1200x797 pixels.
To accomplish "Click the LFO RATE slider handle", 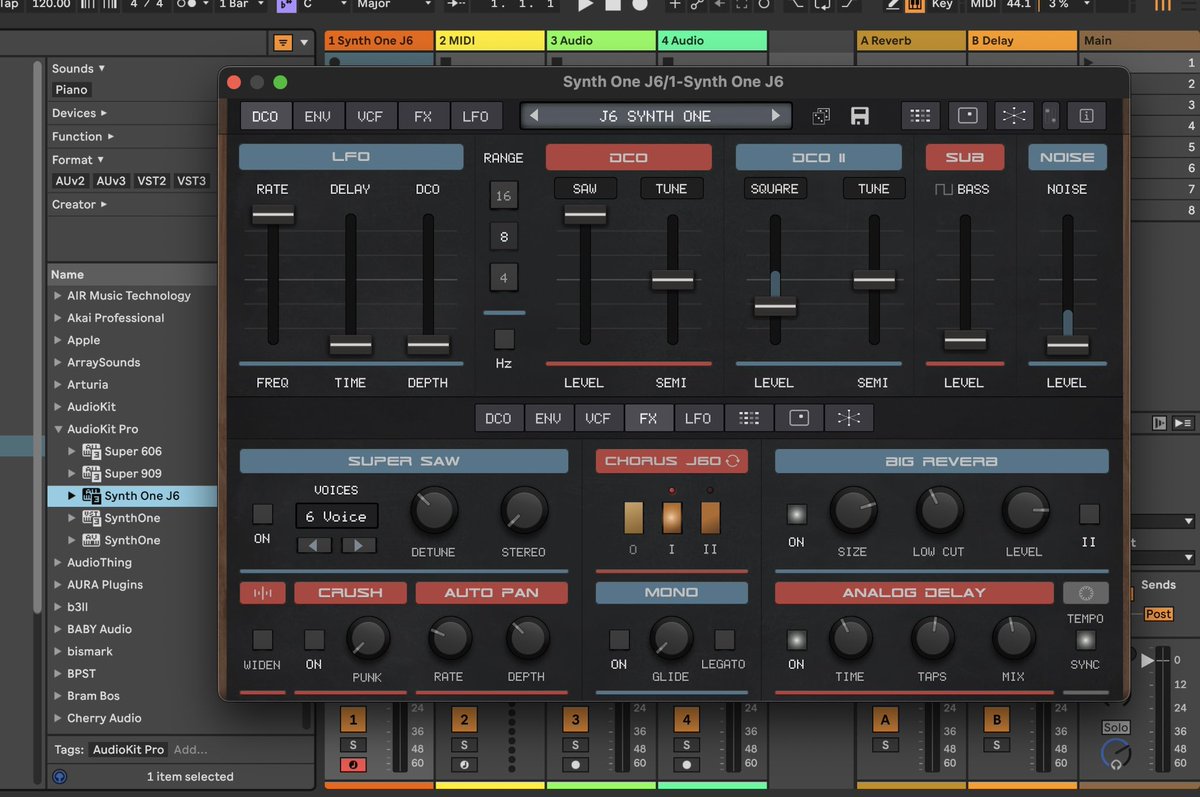I will click(x=273, y=214).
